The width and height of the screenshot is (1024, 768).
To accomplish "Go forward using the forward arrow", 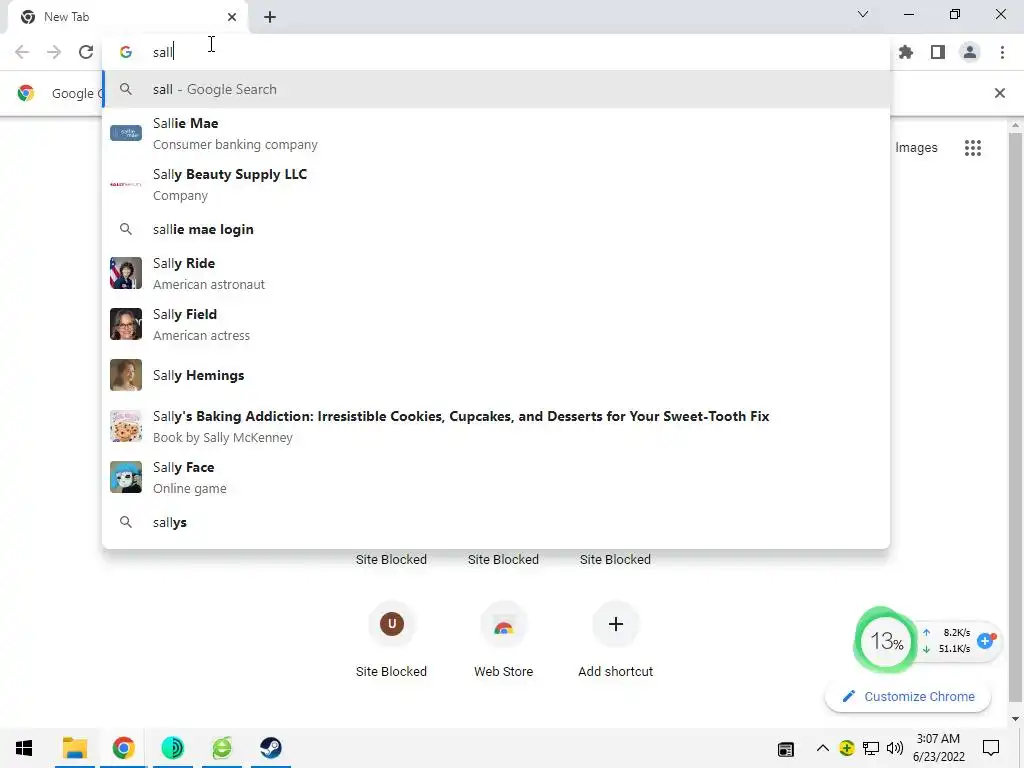I will coord(54,52).
